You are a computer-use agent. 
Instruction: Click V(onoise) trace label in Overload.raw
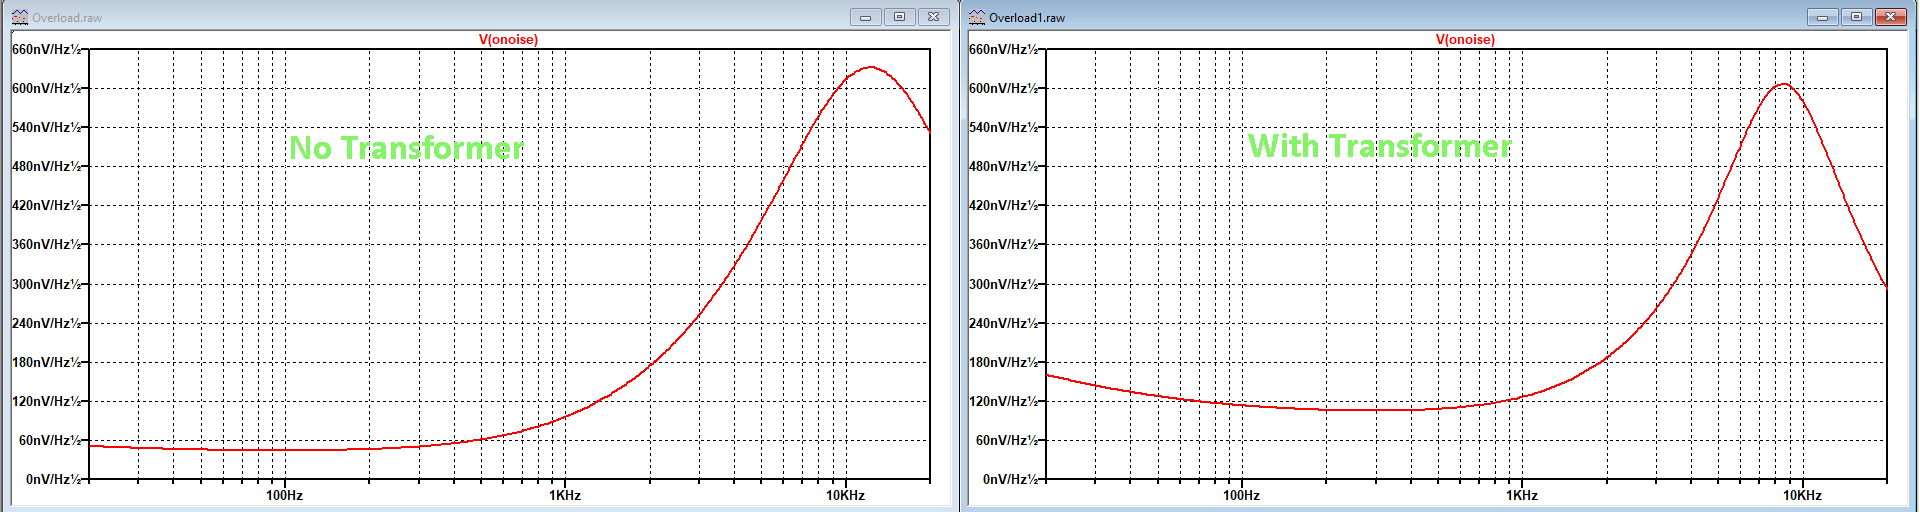point(508,39)
